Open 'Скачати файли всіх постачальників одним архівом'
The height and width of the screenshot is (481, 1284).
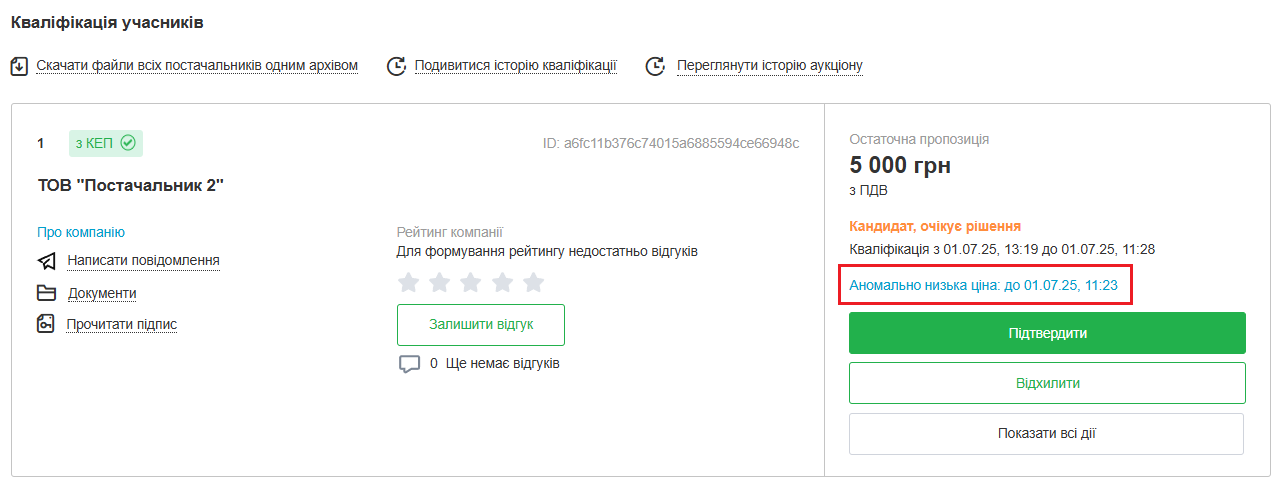[197, 66]
